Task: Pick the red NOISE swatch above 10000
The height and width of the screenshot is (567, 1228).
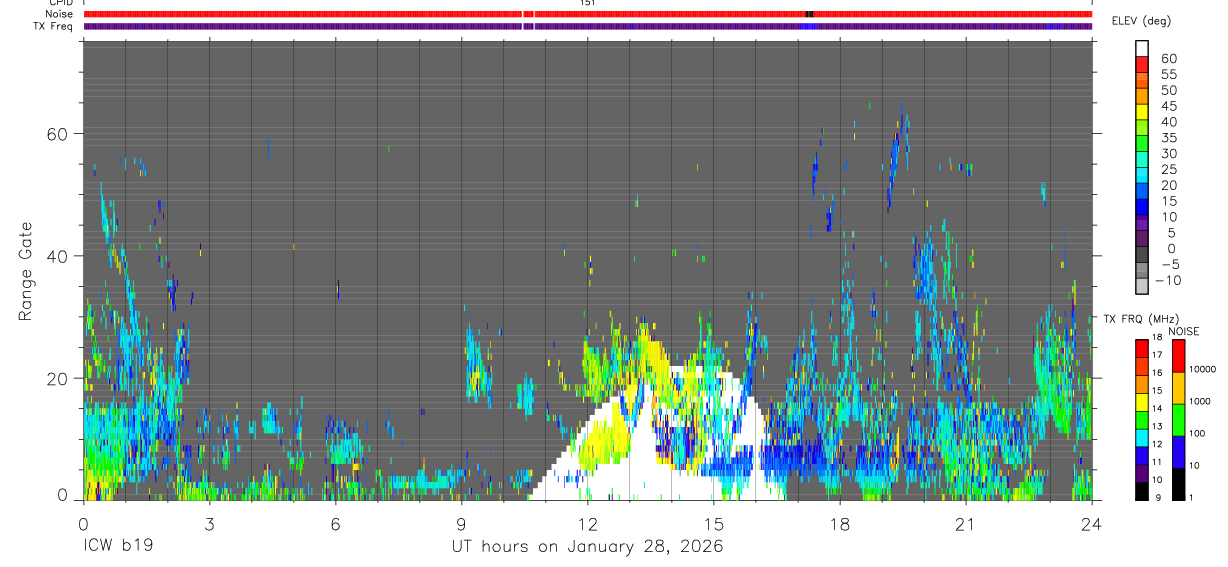Action: [x=1178, y=355]
